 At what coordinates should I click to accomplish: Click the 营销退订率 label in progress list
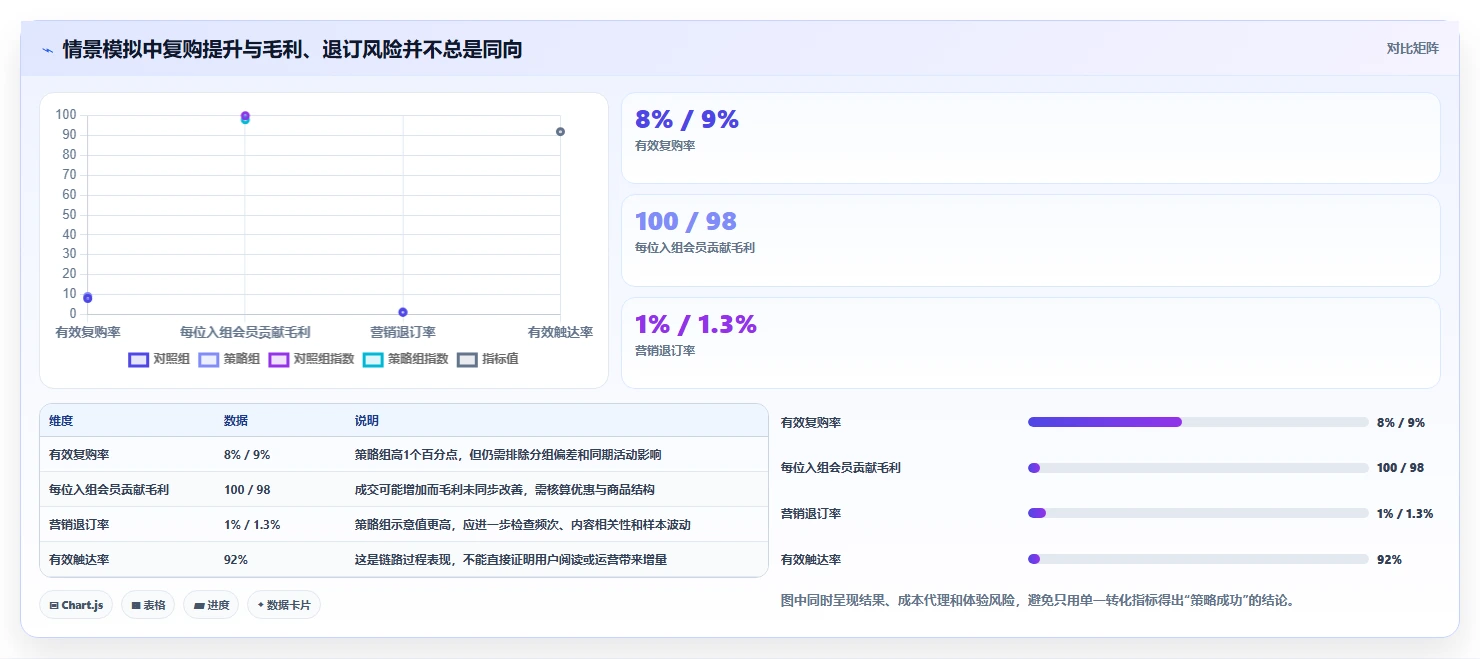click(x=811, y=514)
